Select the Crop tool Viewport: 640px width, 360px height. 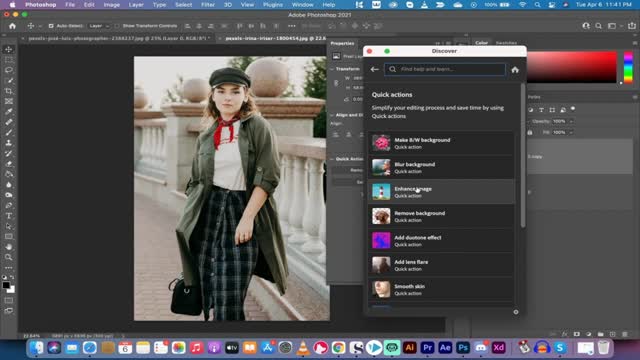9,91
